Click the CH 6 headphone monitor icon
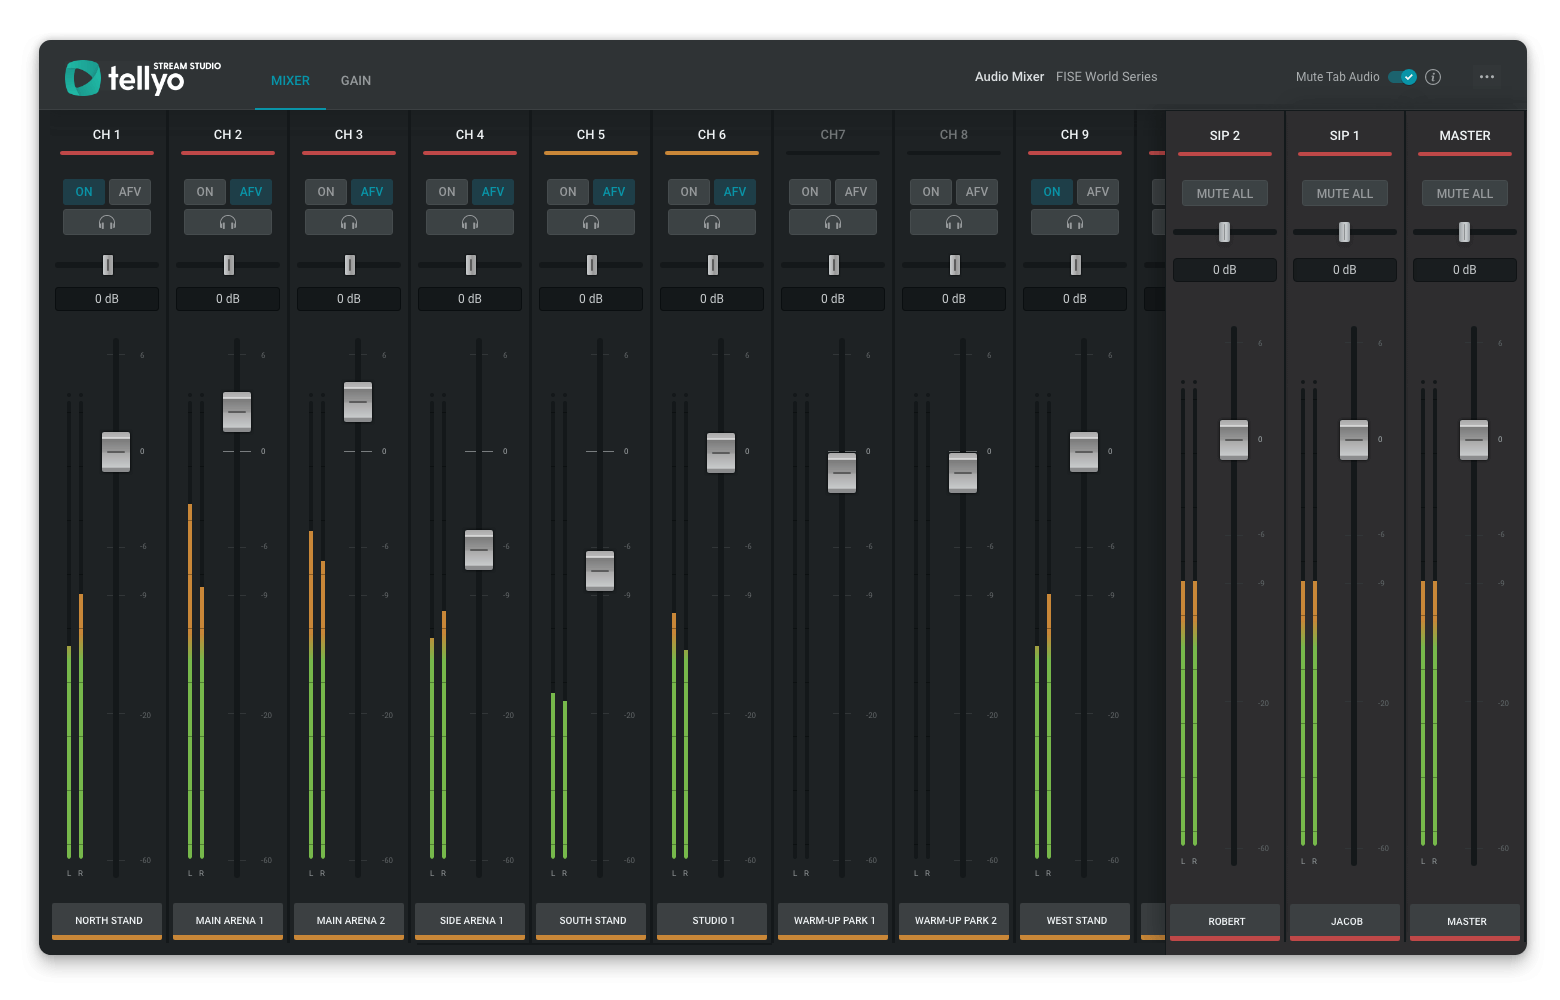Viewport: 1560px width, 1000px height. point(712,222)
